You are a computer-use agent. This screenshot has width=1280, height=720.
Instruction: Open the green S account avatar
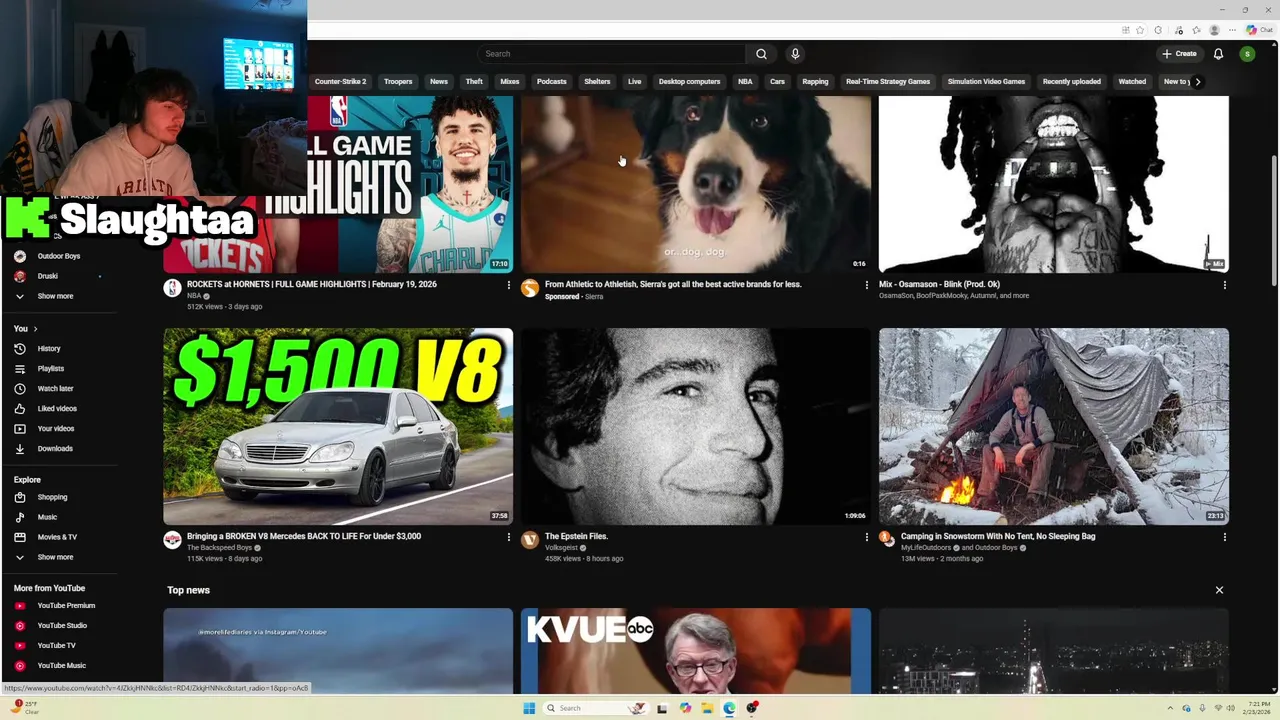coord(1247,54)
